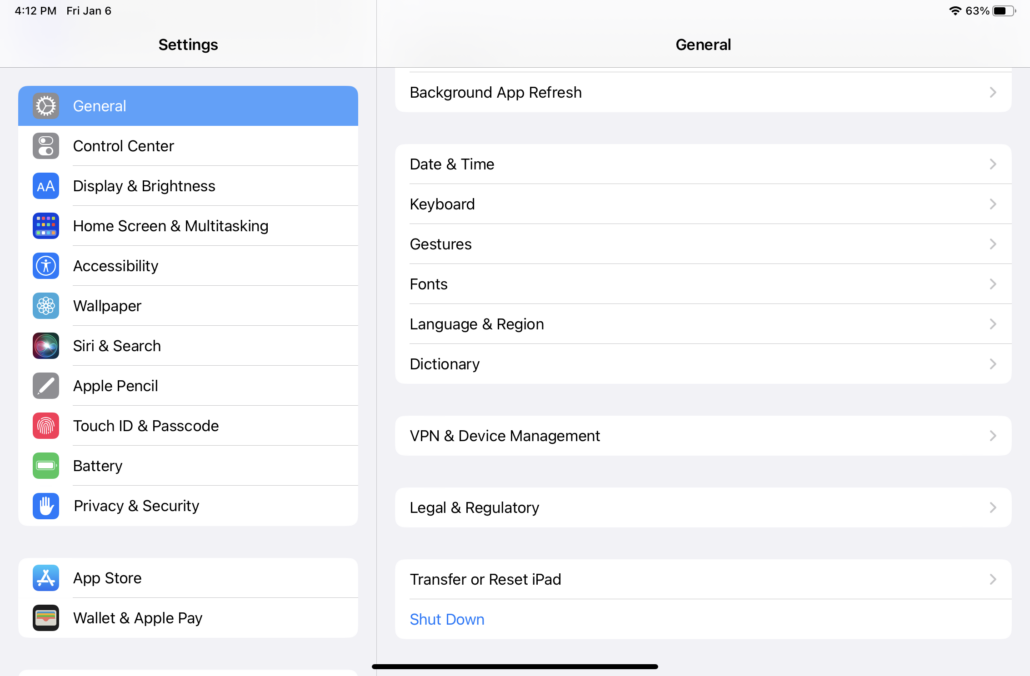The image size is (1030, 676).
Task: Select the General settings gear icon
Action: [45, 106]
